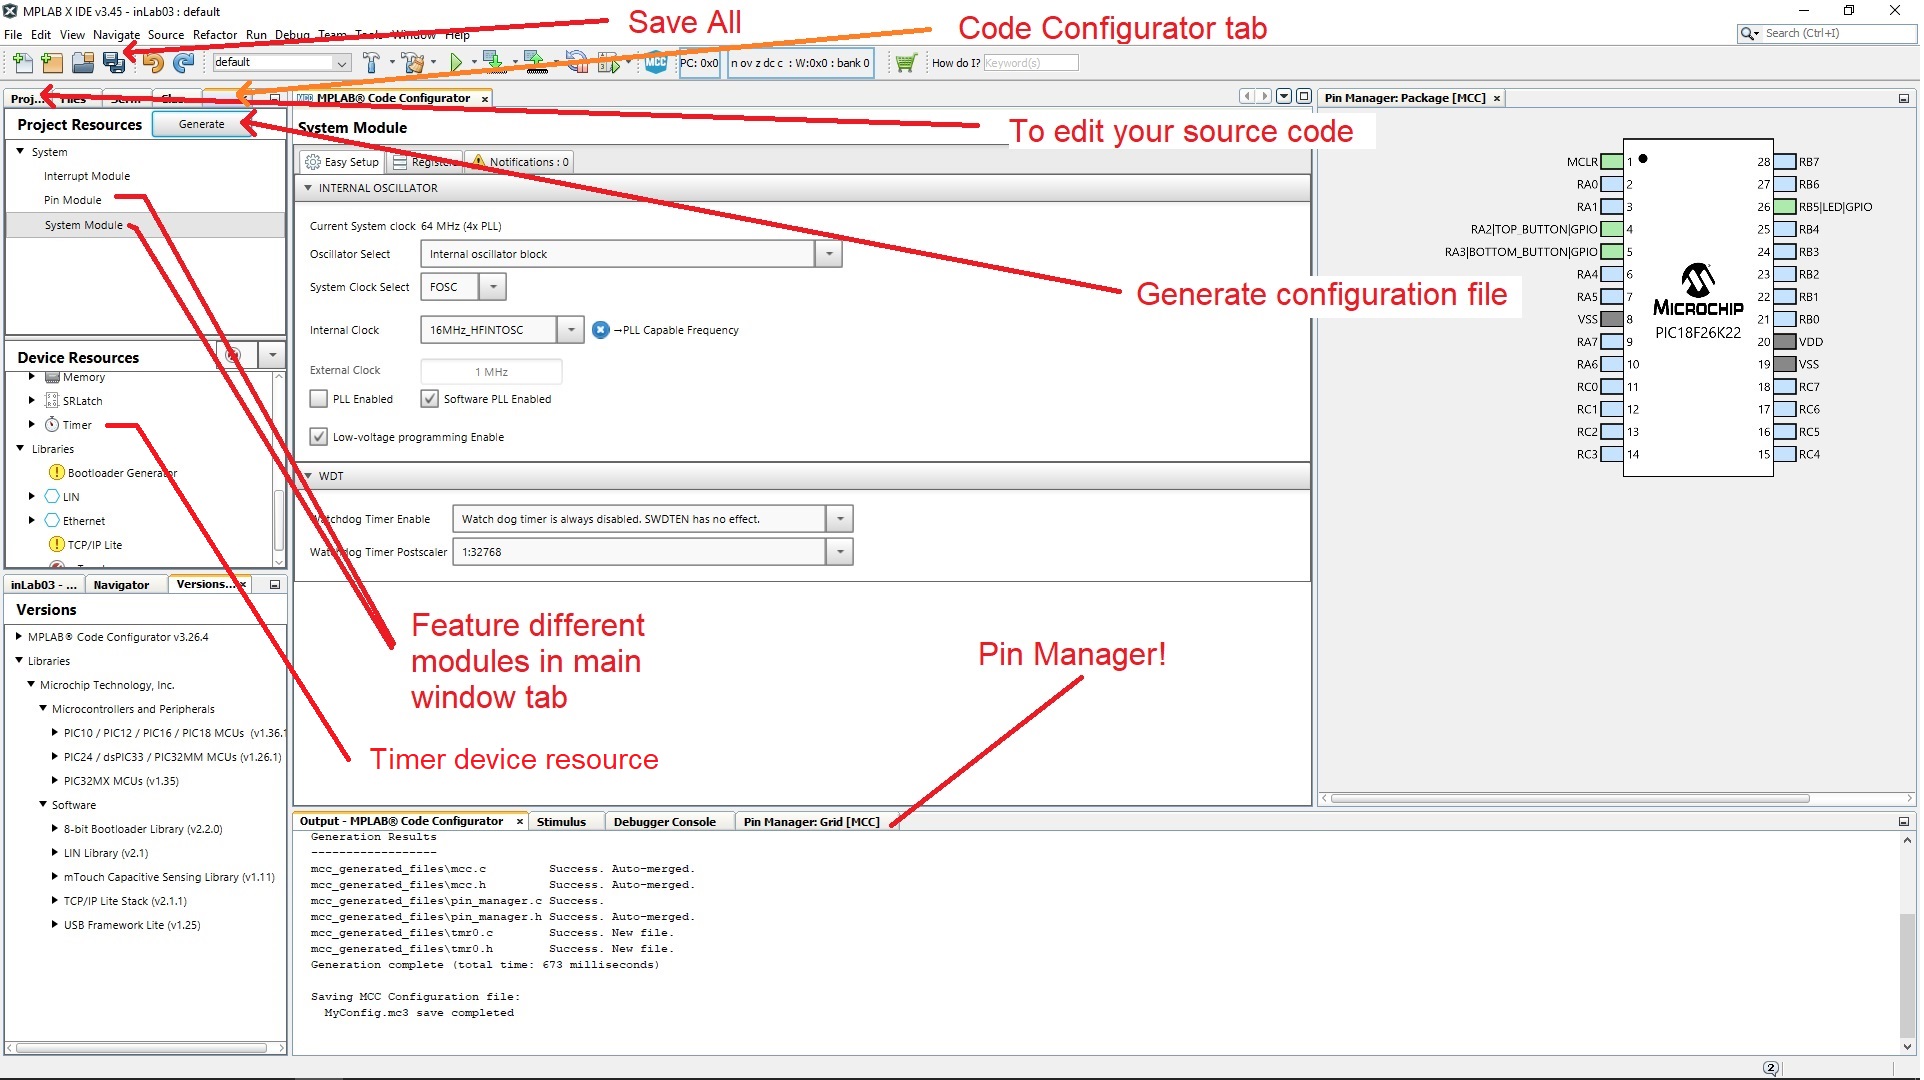Click the Microchip website icon in Device Resources header
1924x1080 pixels.
(x=233, y=356)
